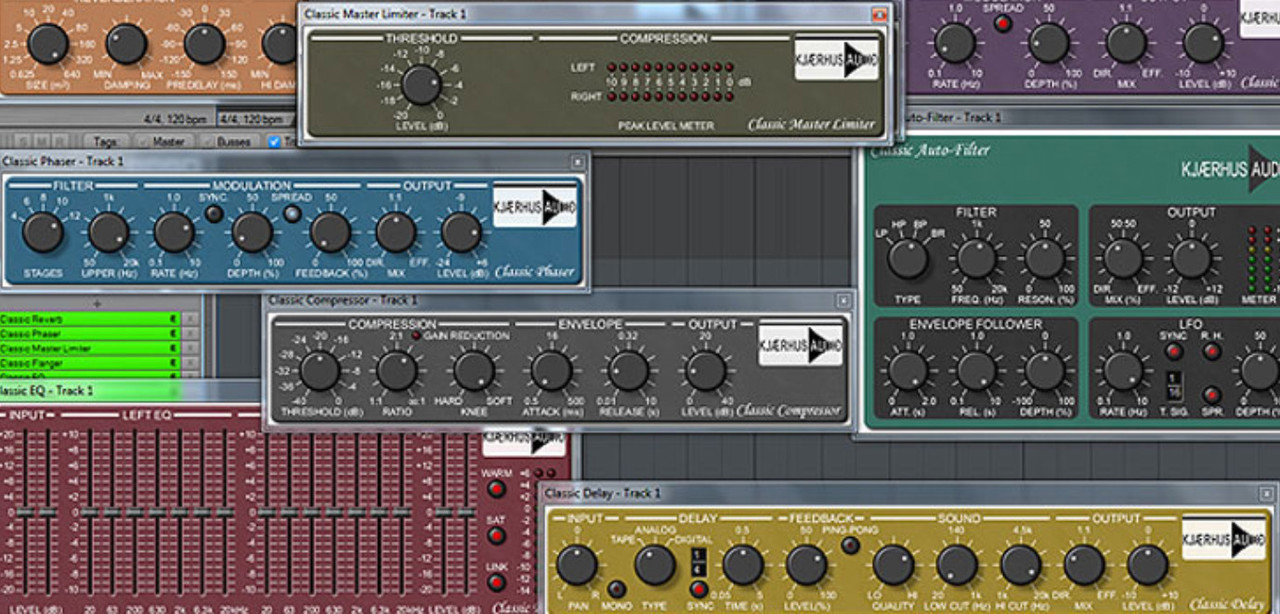The height and width of the screenshot is (614, 1280).
Task: Click the Predelay knob in the orange reverb plugin
Action: click(x=204, y=44)
